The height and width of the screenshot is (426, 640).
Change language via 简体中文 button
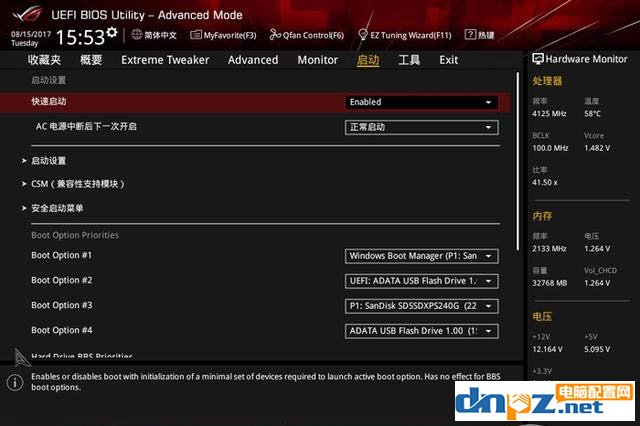pos(160,35)
